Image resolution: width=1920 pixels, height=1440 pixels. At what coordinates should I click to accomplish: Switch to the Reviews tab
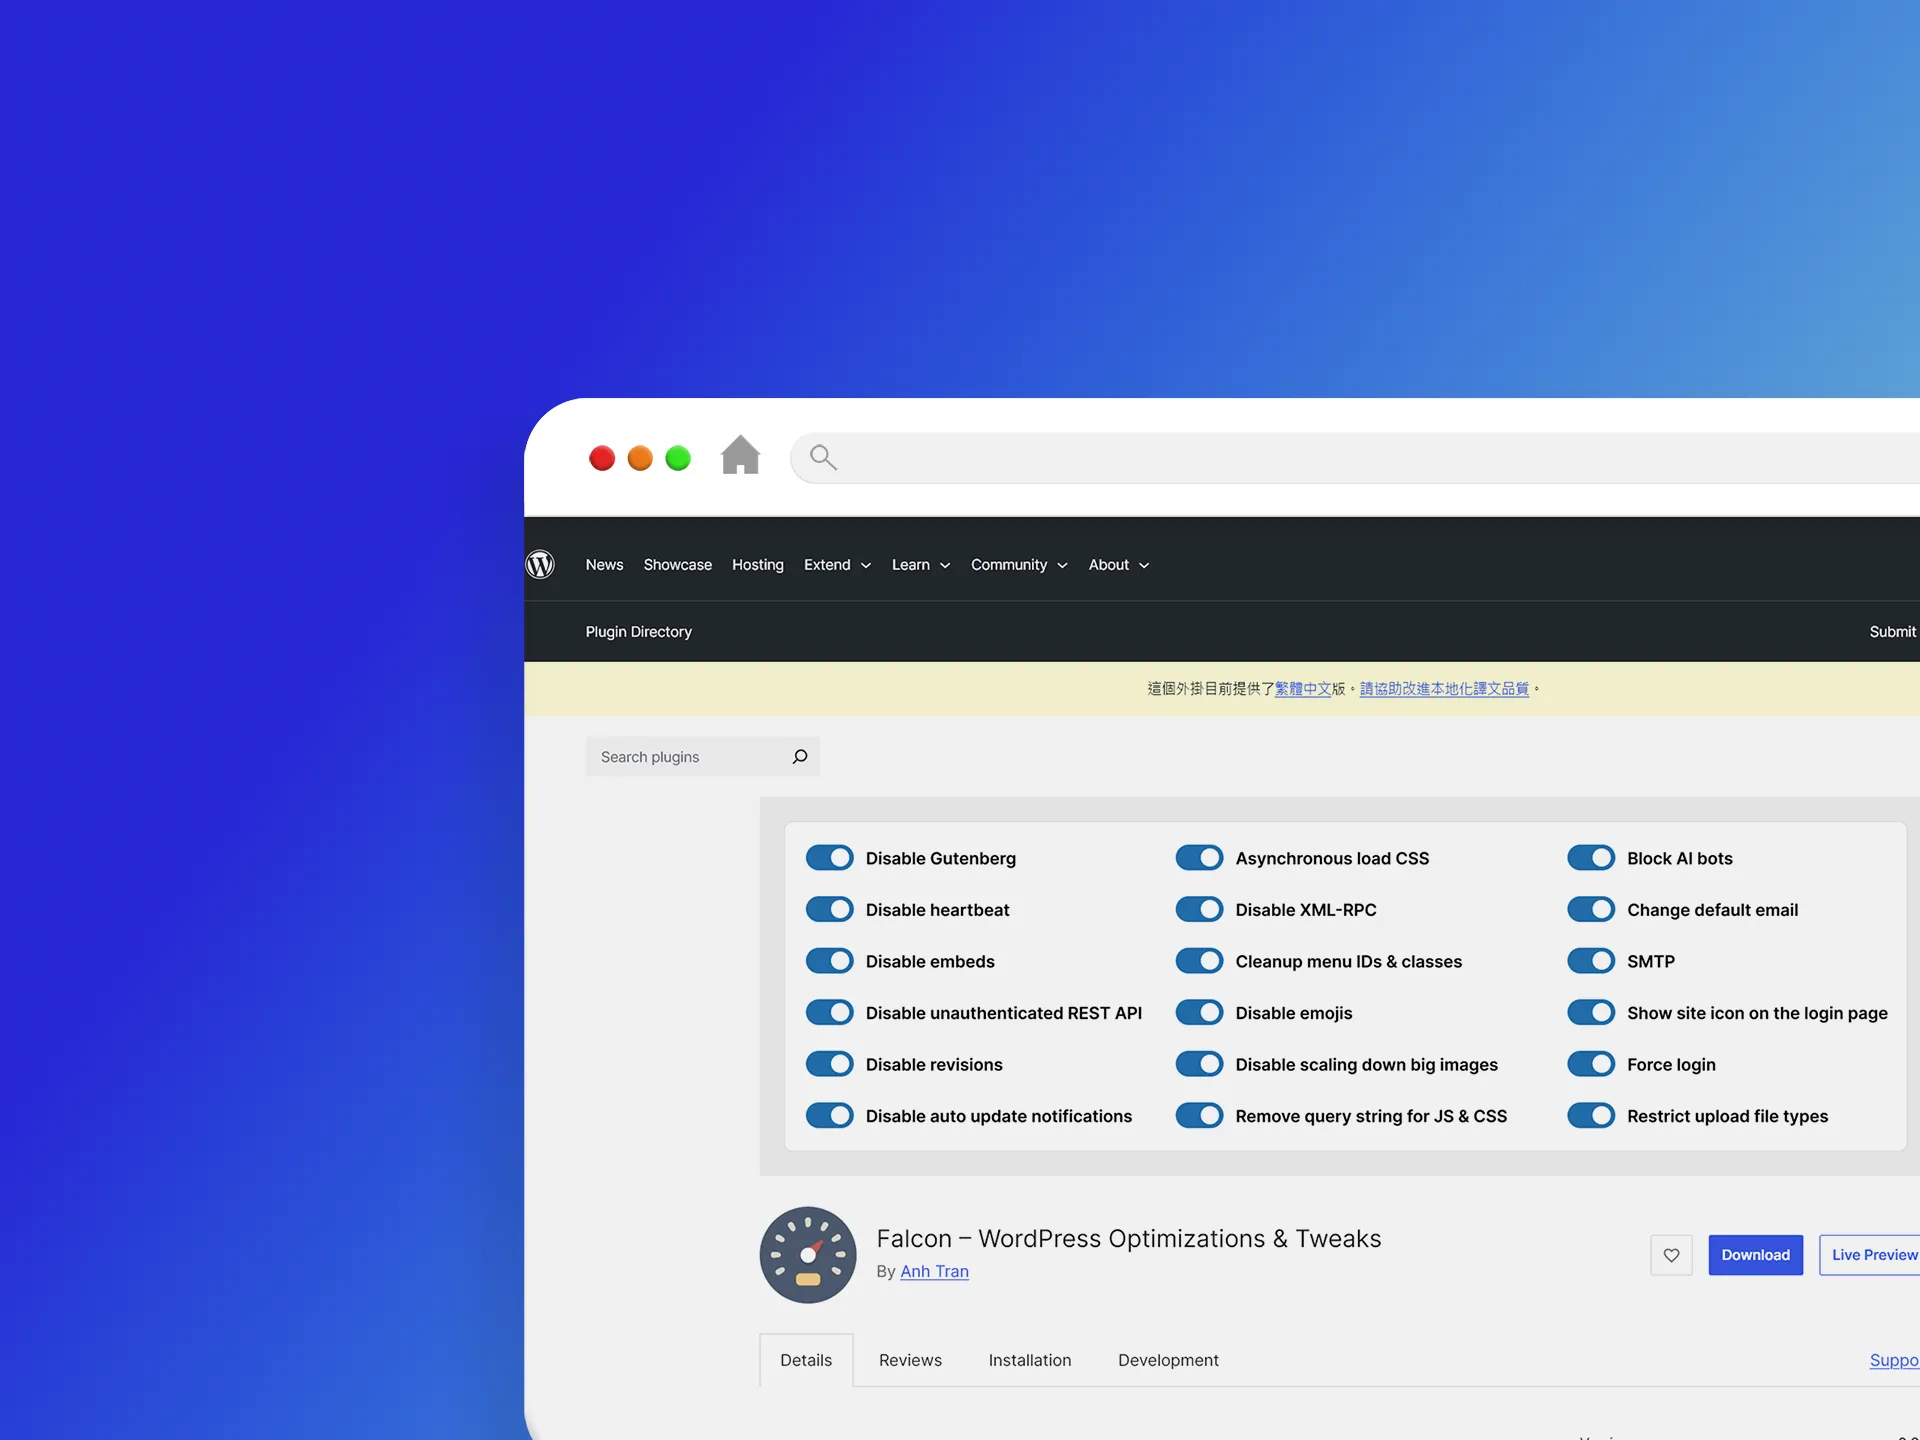pyautogui.click(x=910, y=1360)
